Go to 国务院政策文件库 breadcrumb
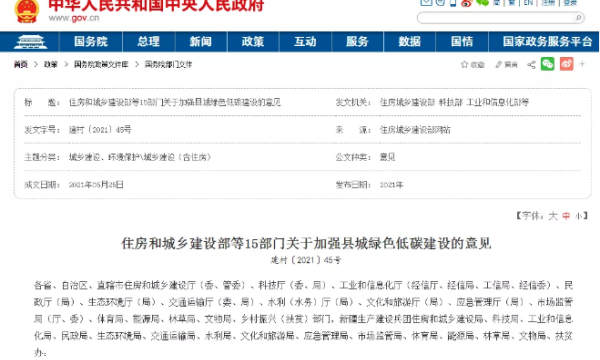This screenshot has height=360, width=600. tap(101, 64)
